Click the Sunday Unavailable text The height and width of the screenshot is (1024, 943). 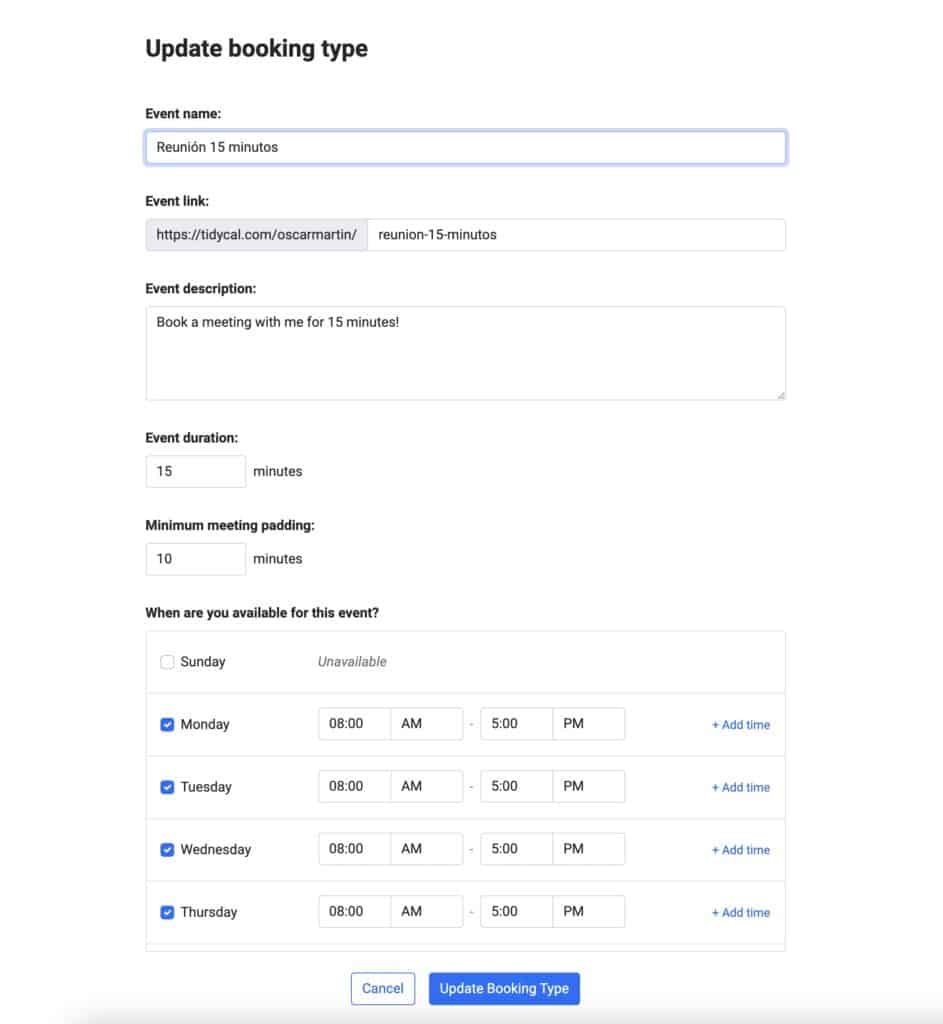[x=352, y=662]
